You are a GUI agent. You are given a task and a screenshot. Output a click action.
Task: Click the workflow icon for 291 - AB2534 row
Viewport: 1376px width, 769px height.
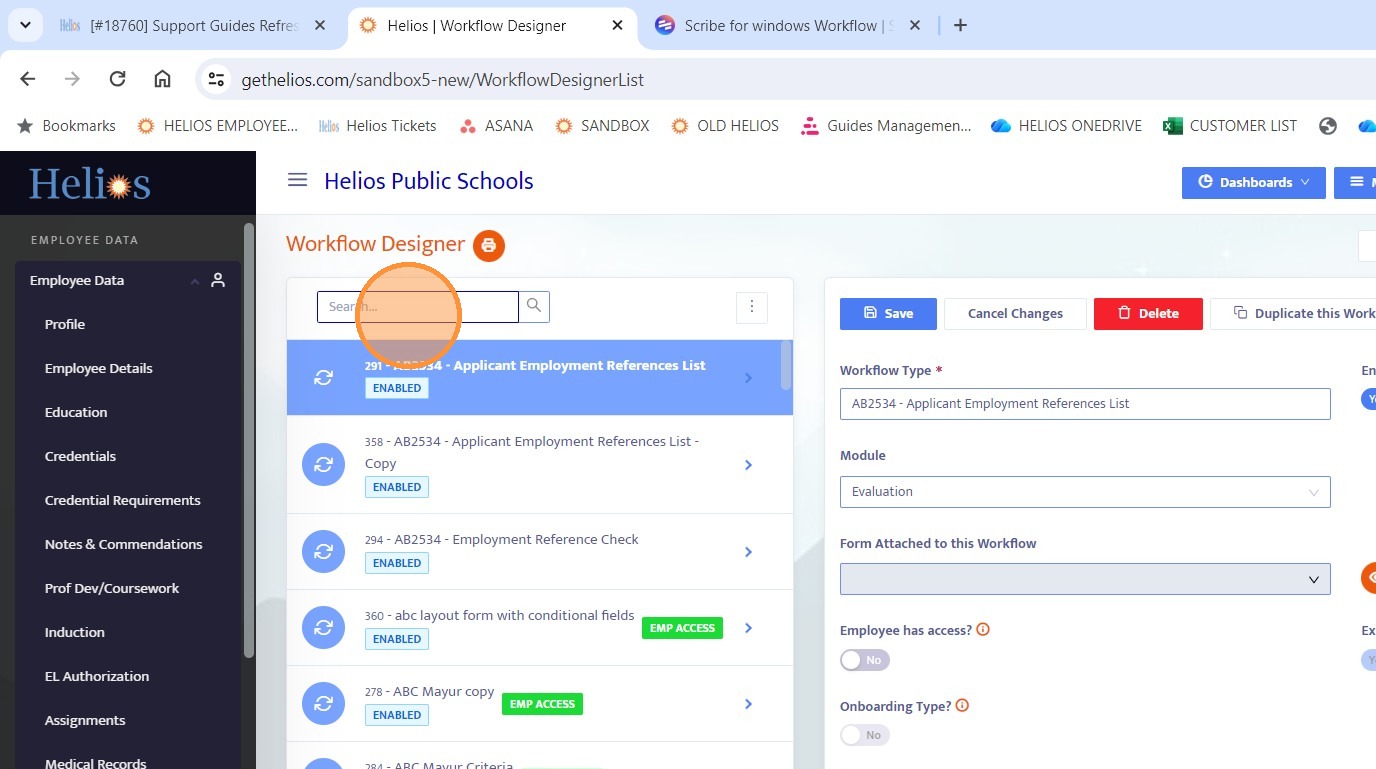(324, 378)
